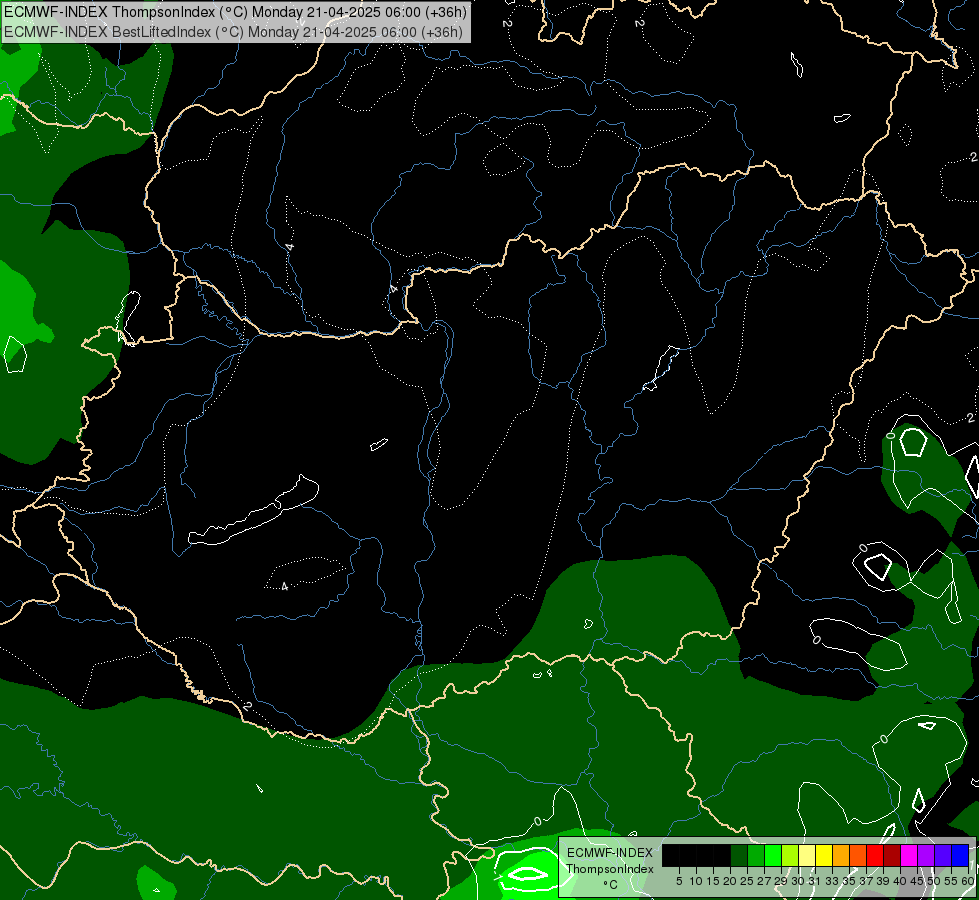Click the legend tick value 27
Viewport: 979px width, 900px height.
pyautogui.click(x=764, y=881)
